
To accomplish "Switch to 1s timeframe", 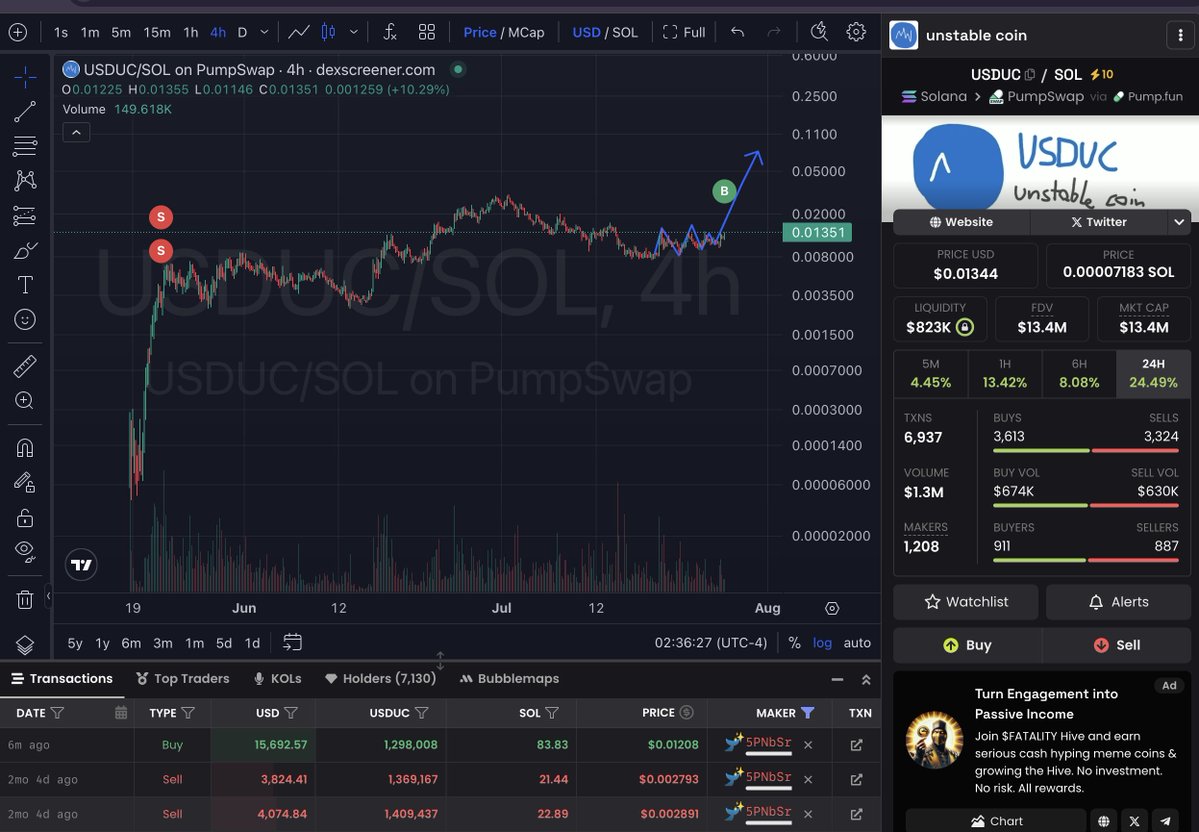I will point(60,33).
